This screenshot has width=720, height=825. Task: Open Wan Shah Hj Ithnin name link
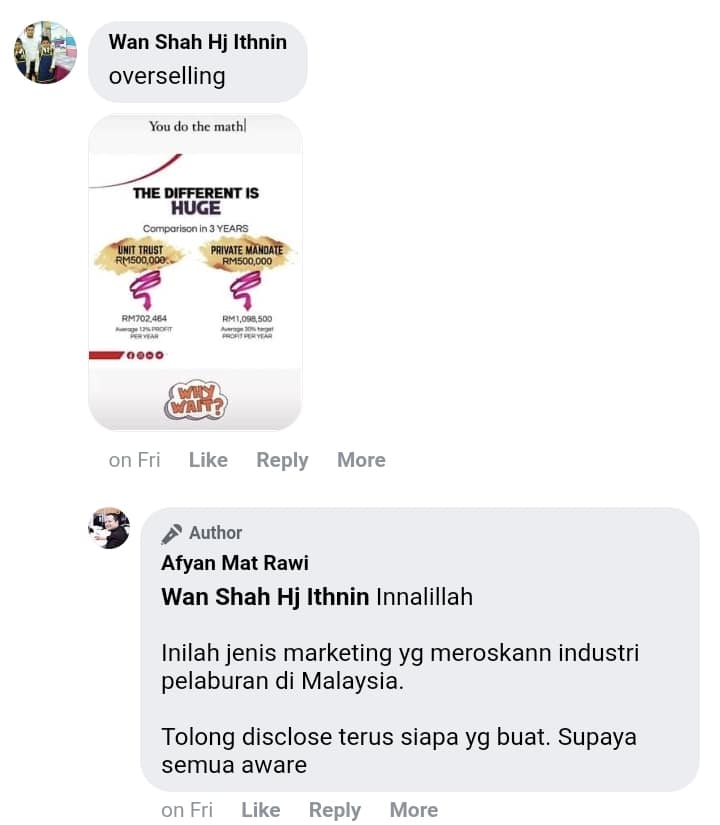(x=198, y=42)
